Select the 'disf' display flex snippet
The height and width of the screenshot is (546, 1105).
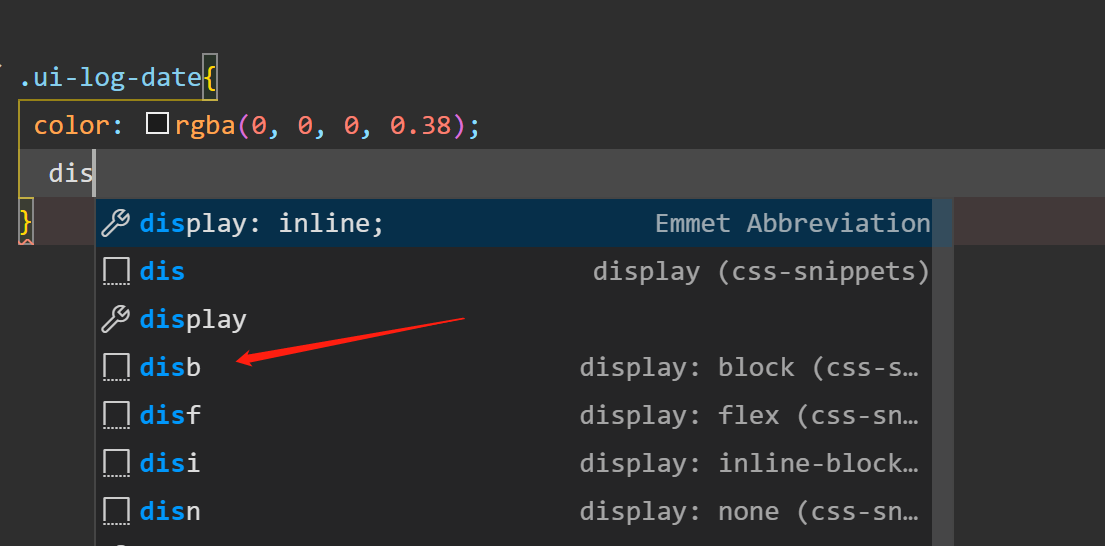tap(514, 415)
